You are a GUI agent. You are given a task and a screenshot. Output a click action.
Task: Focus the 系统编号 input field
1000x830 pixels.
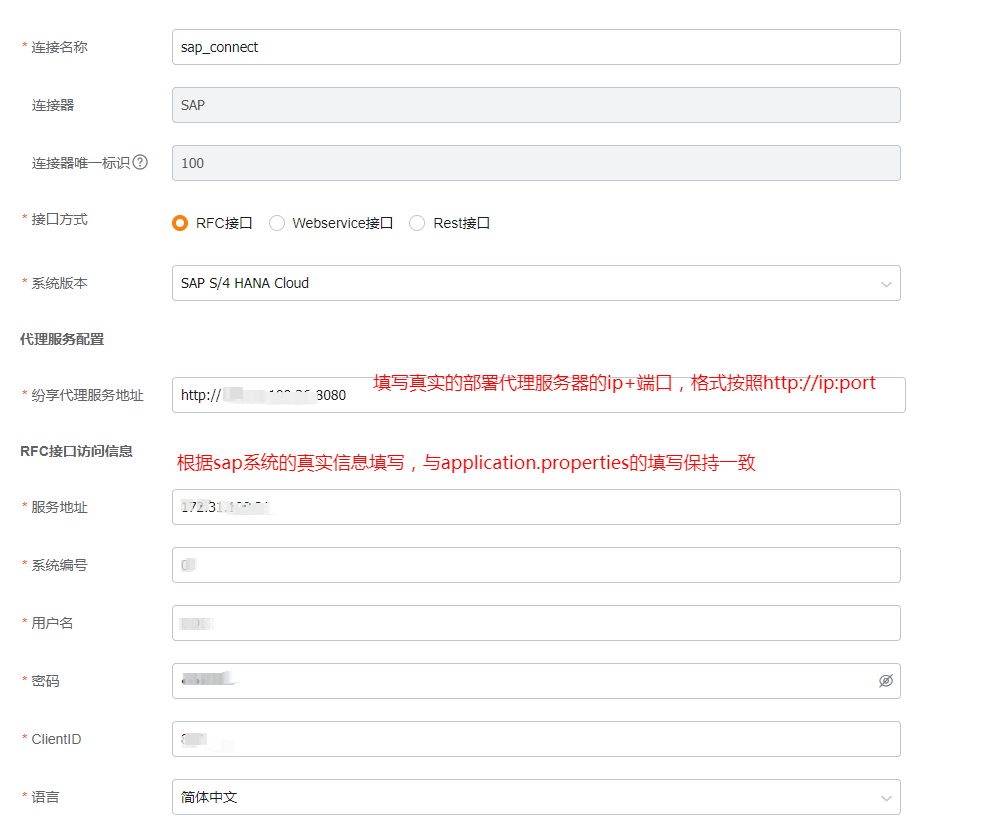click(x=536, y=565)
